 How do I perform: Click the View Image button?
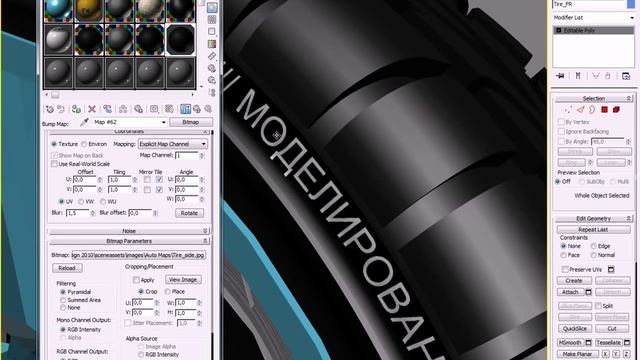[183, 280]
